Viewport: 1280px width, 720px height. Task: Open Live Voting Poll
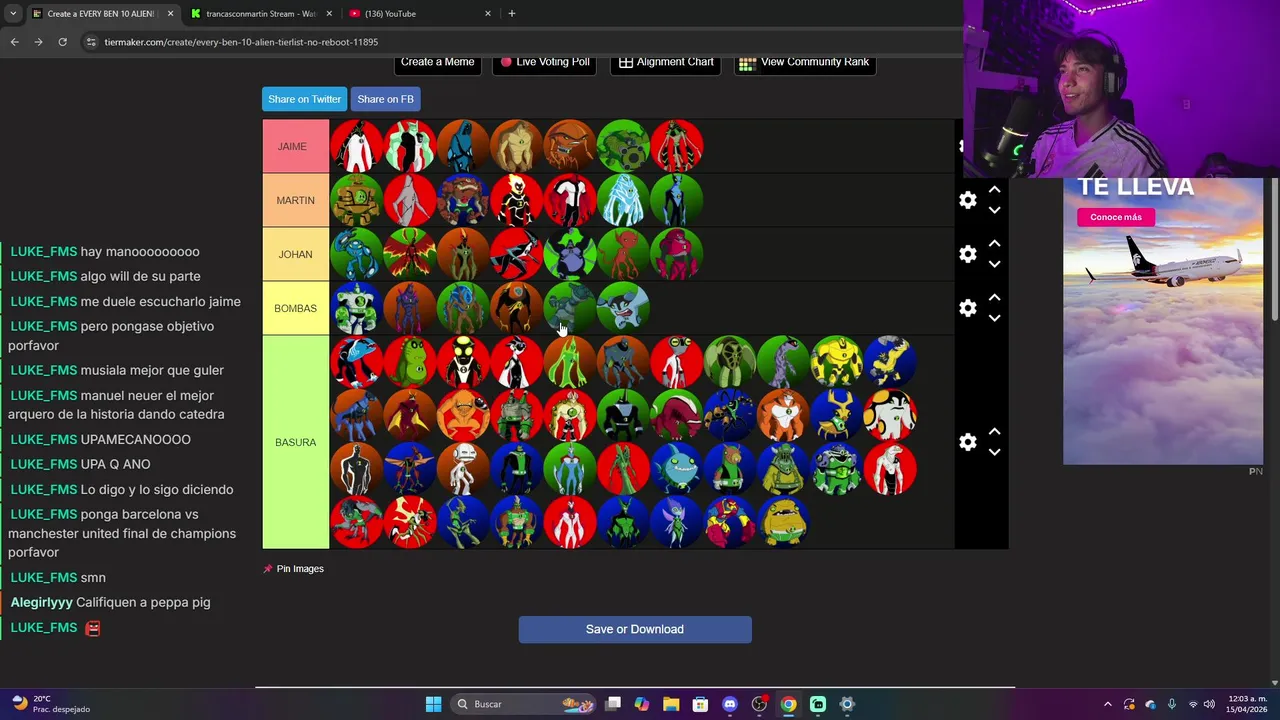[545, 62]
